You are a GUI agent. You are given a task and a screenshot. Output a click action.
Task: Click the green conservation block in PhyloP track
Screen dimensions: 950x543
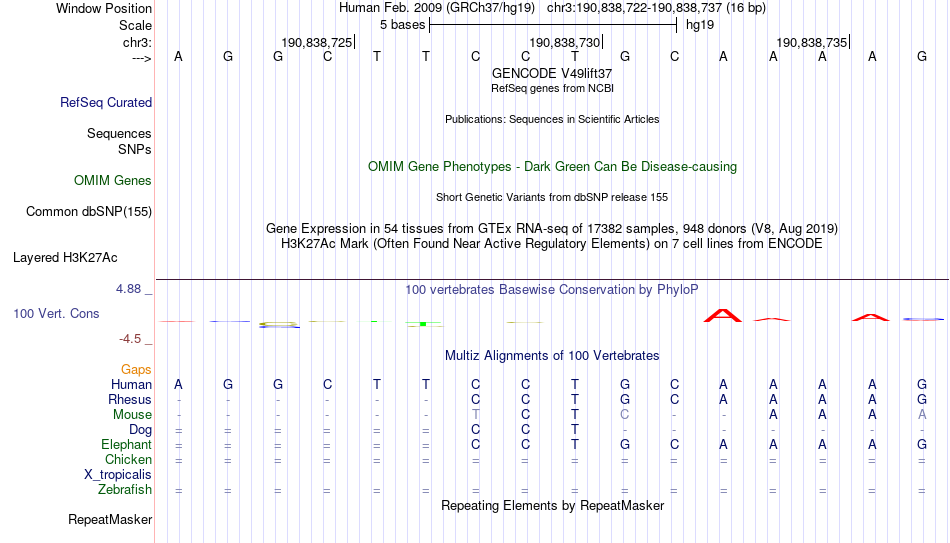coord(423,324)
